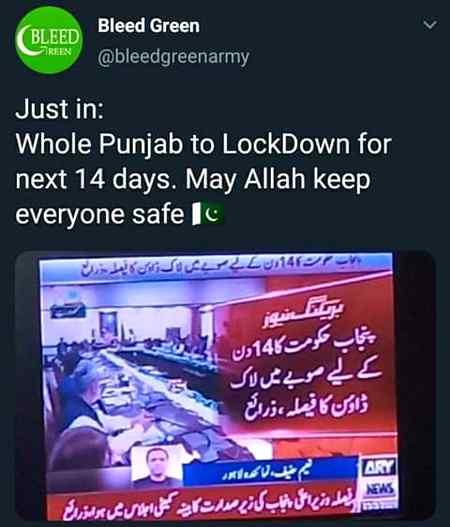Visit the @bleedgreenarmy handle
This screenshot has height=527, width=450.
pyautogui.click(x=173, y=56)
